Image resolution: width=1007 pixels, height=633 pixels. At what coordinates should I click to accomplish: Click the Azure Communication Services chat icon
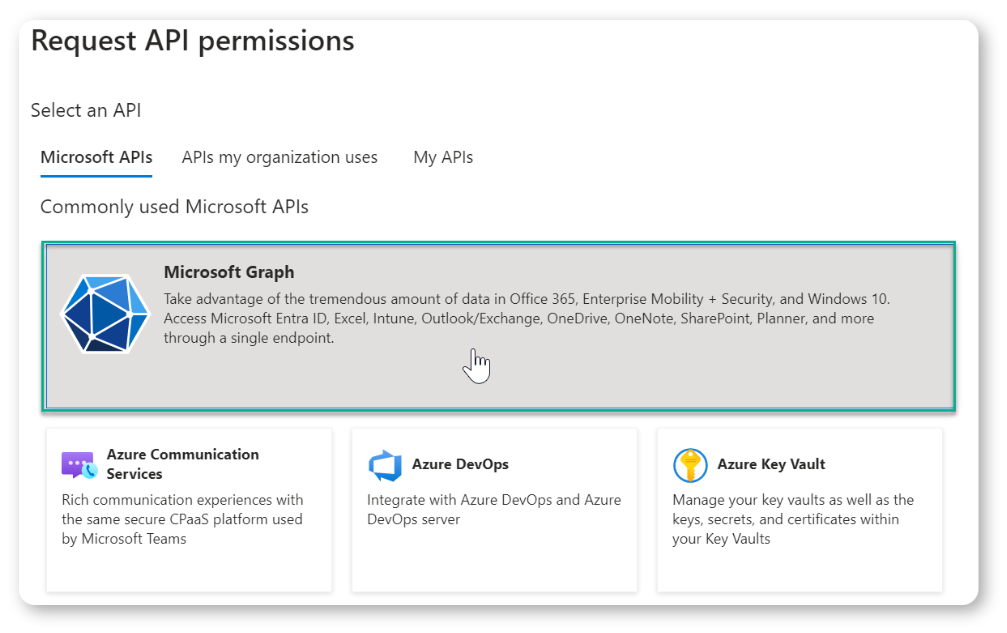[x=78, y=465]
